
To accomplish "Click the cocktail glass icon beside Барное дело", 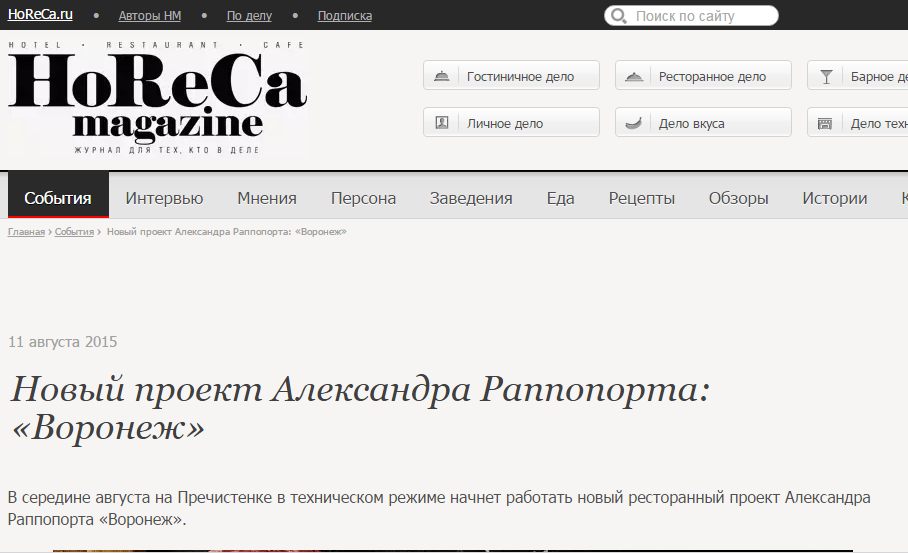I will (x=826, y=76).
